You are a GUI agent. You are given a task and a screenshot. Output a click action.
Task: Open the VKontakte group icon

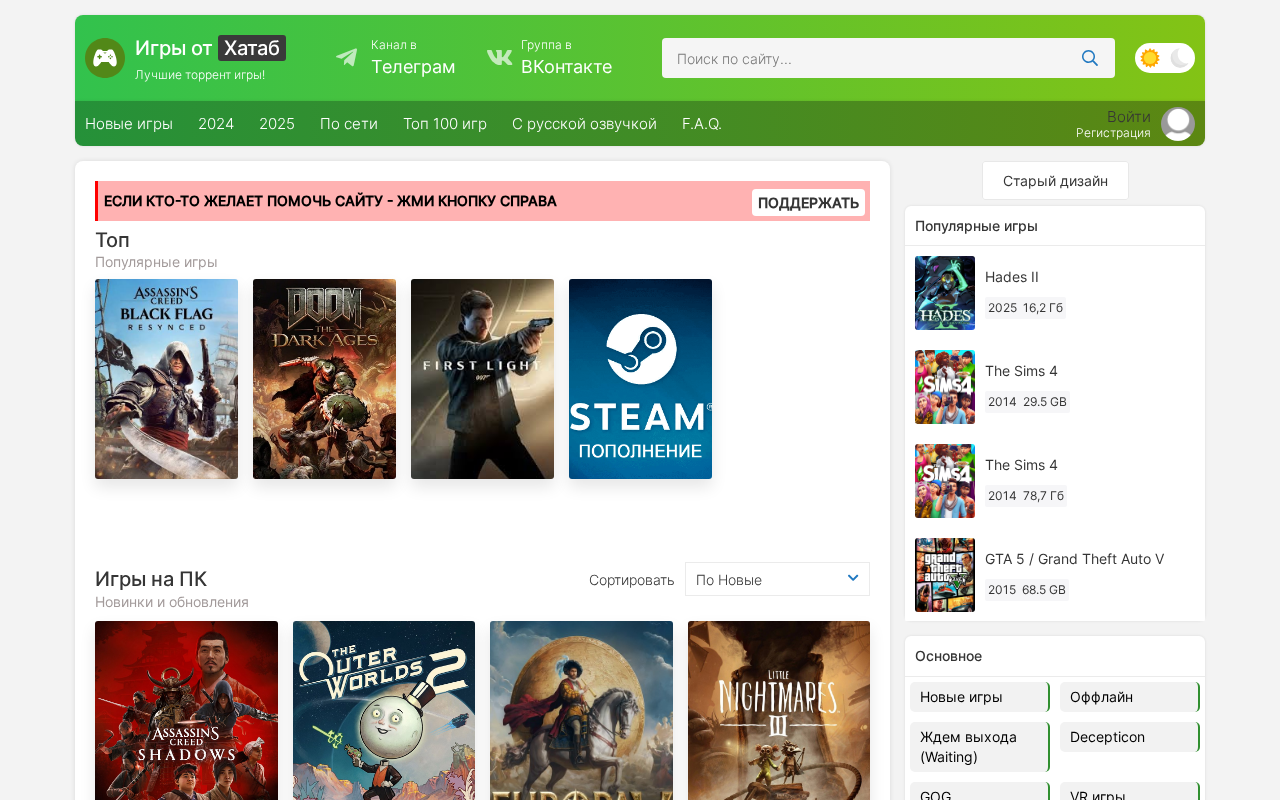499,58
